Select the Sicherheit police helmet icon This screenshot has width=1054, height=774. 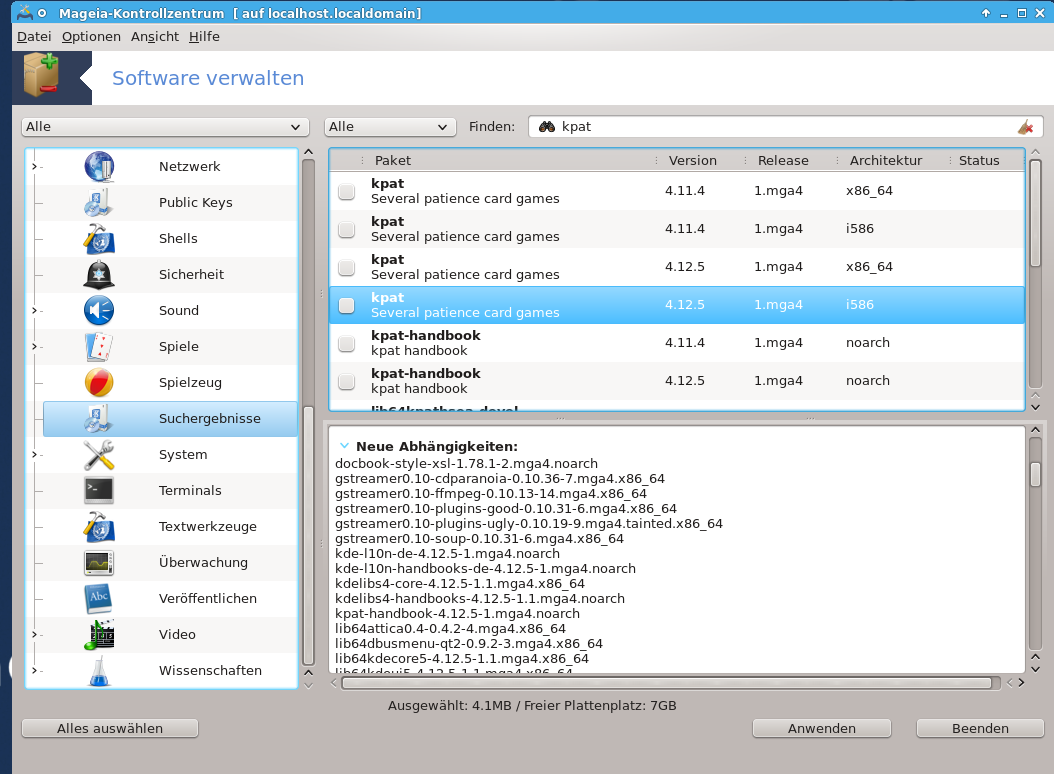[99, 274]
